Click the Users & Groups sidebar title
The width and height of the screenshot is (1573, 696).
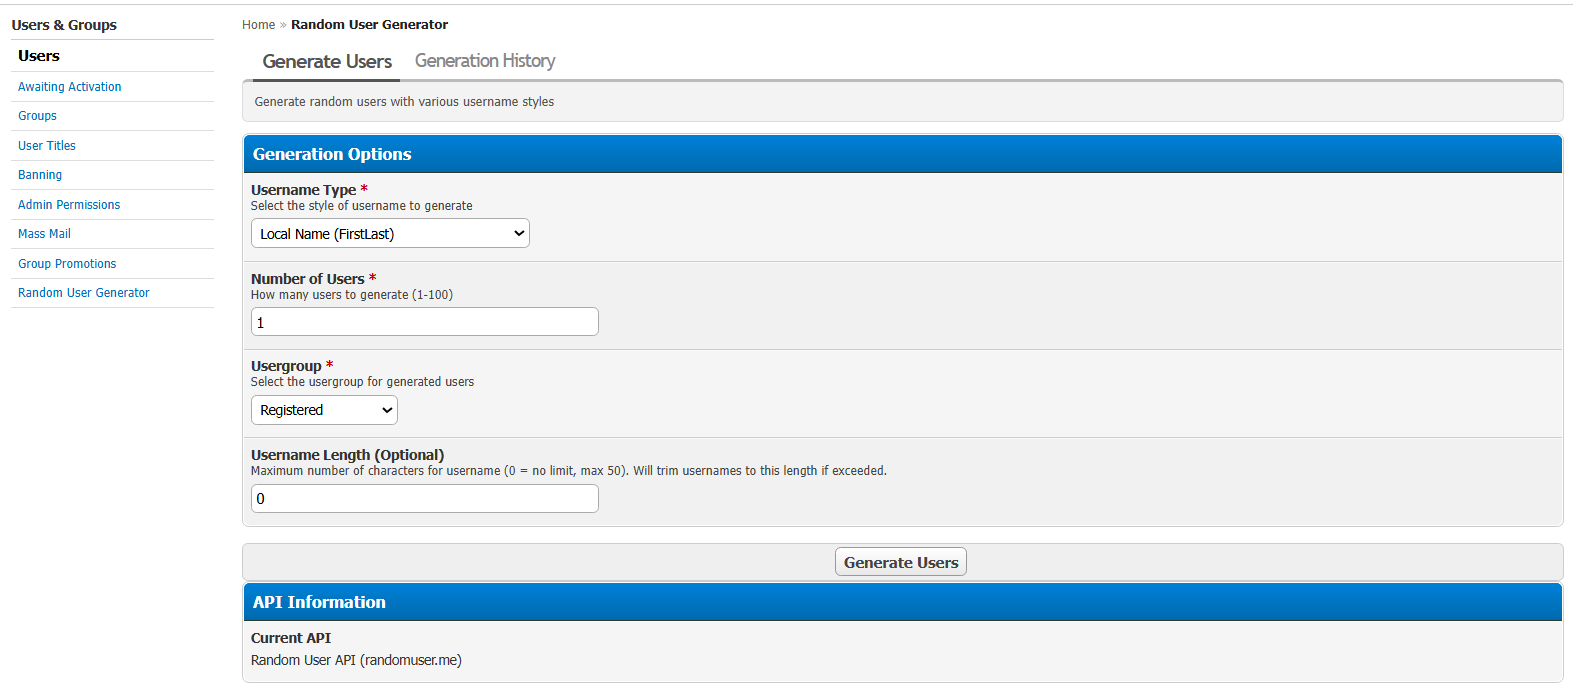64,25
